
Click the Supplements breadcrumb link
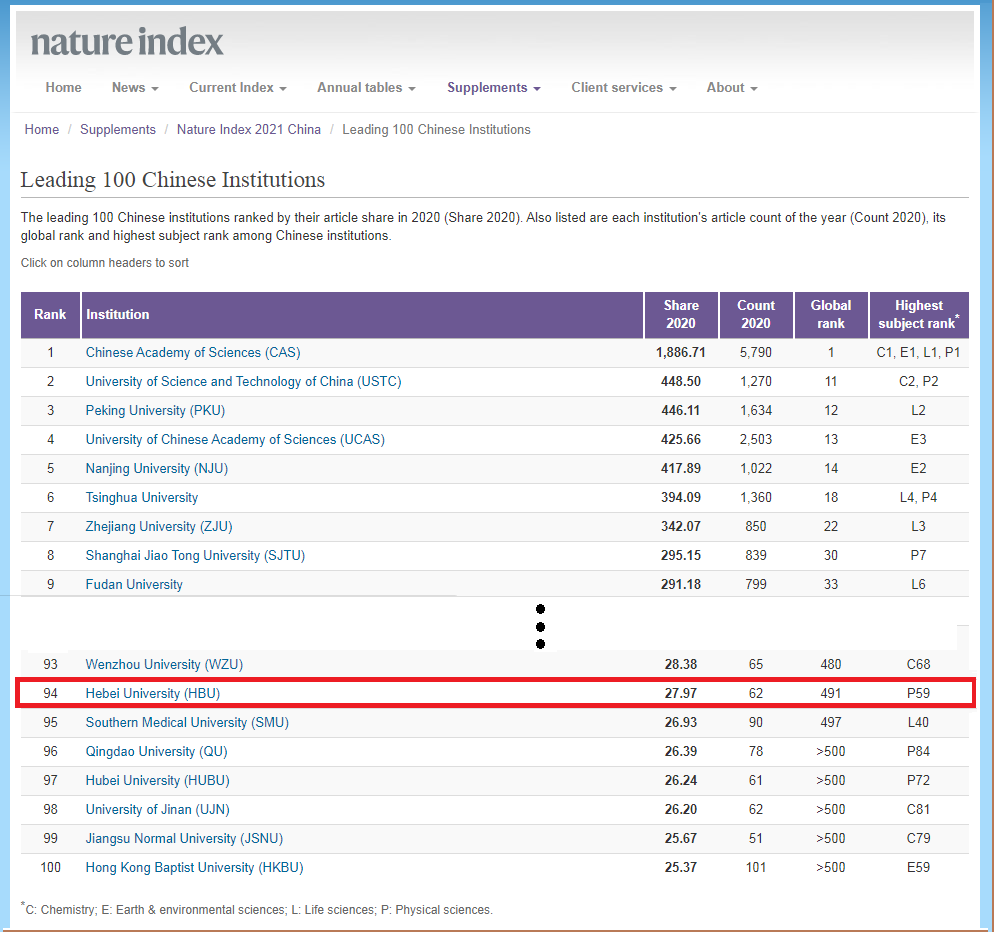pos(118,130)
